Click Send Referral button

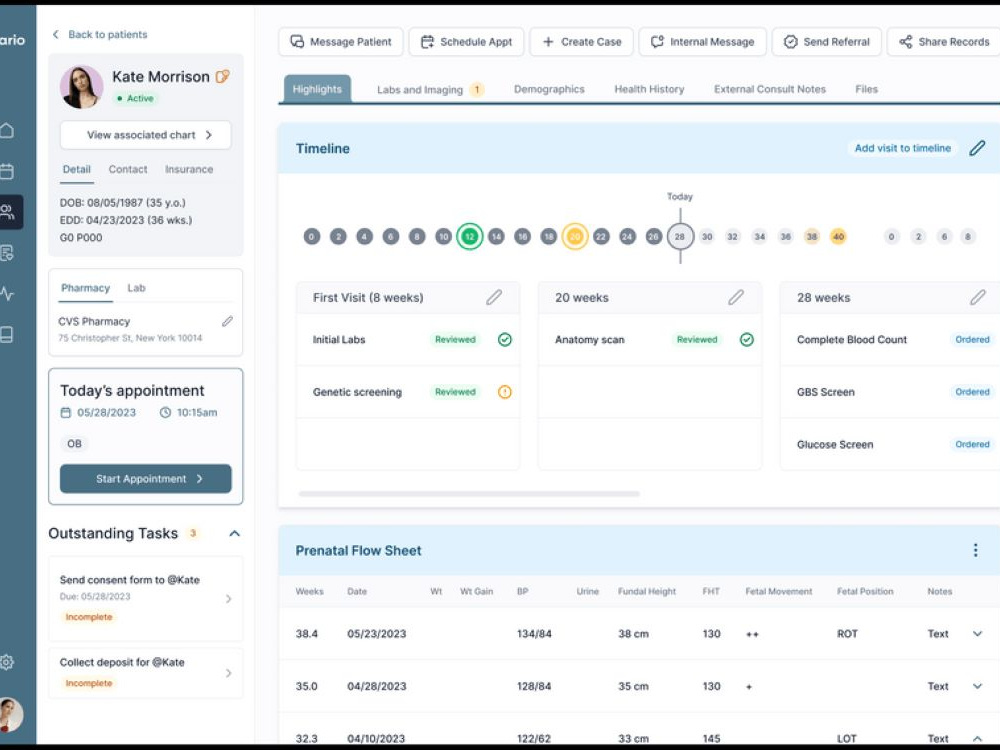pyautogui.click(x=827, y=41)
